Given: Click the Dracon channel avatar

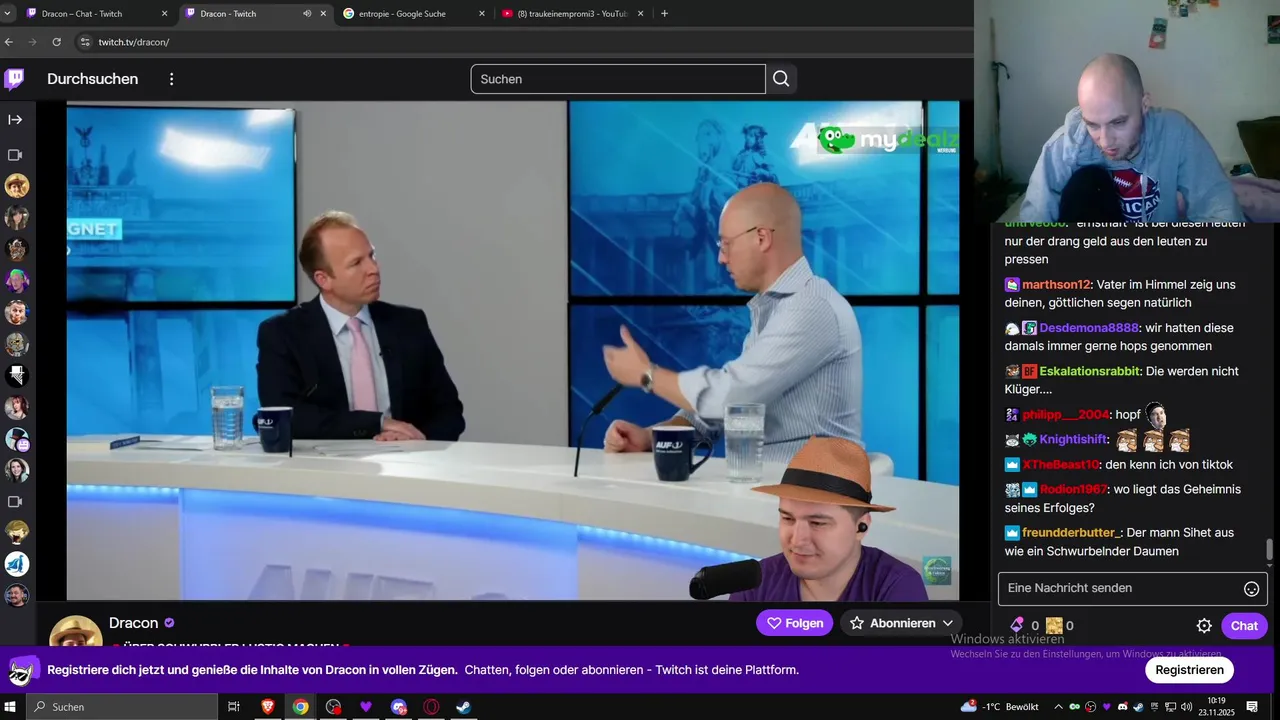Looking at the screenshot, I should point(76,630).
